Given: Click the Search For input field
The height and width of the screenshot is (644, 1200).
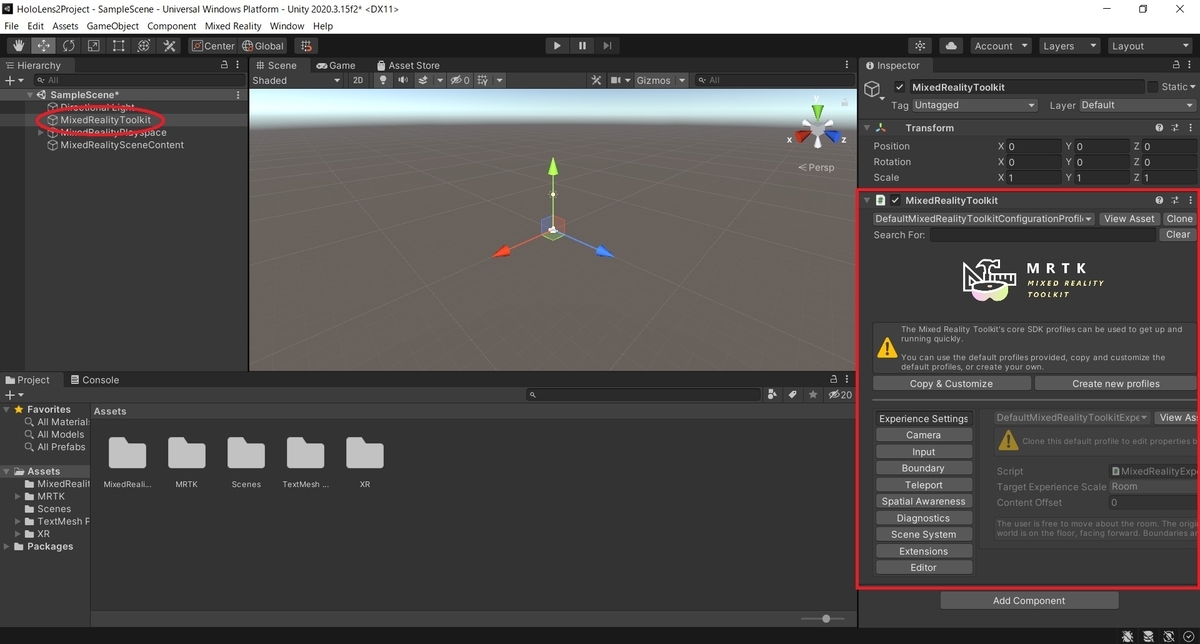Looking at the screenshot, I should [1043, 235].
